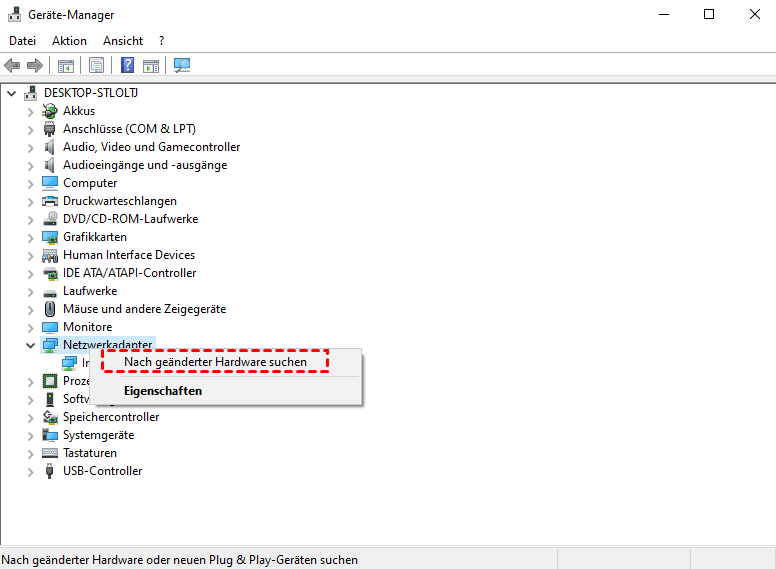This screenshot has height=569, width=776.
Task: Expand the Akkus category
Action: click(x=30, y=112)
